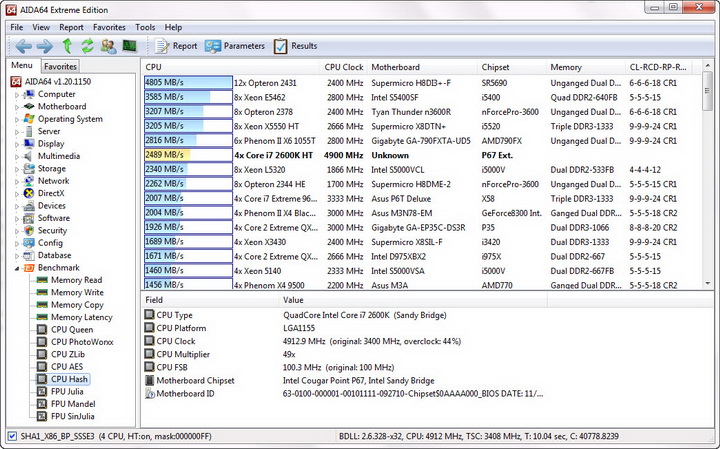Viewport: 720px width, 449px height.
Task: Select the Security shield icon
Action: pyautogui.click(x=29, y=230)
